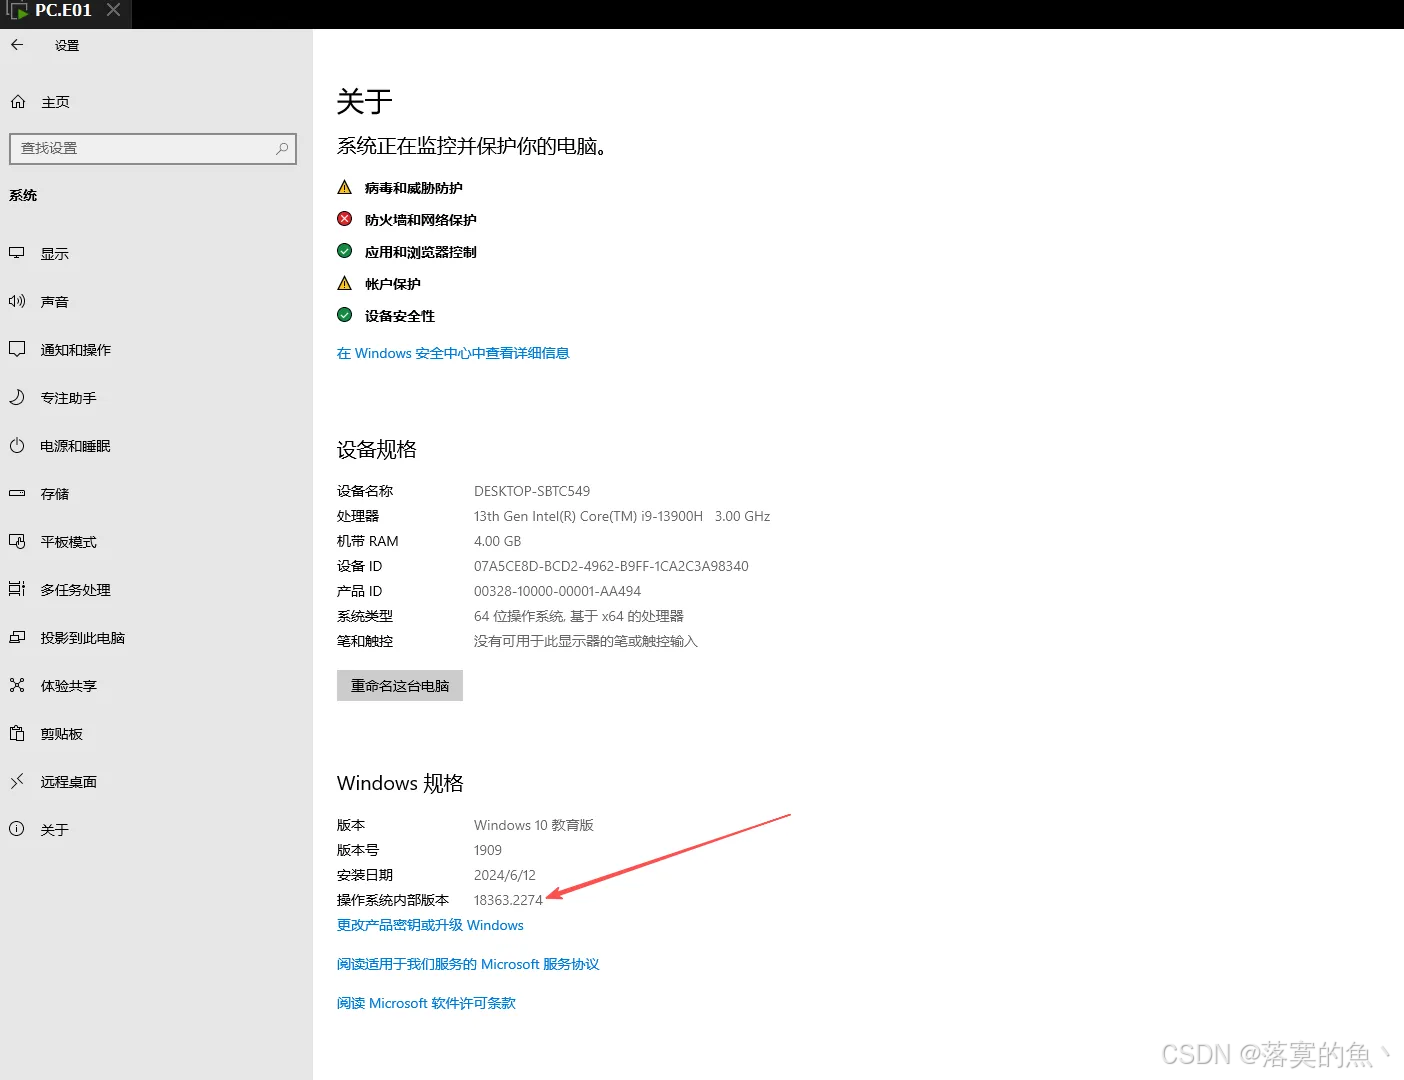This screenshot has width=1404, height=1080.
Task: Click 帐户保护 status text
Action: click(x=392, y=284)
